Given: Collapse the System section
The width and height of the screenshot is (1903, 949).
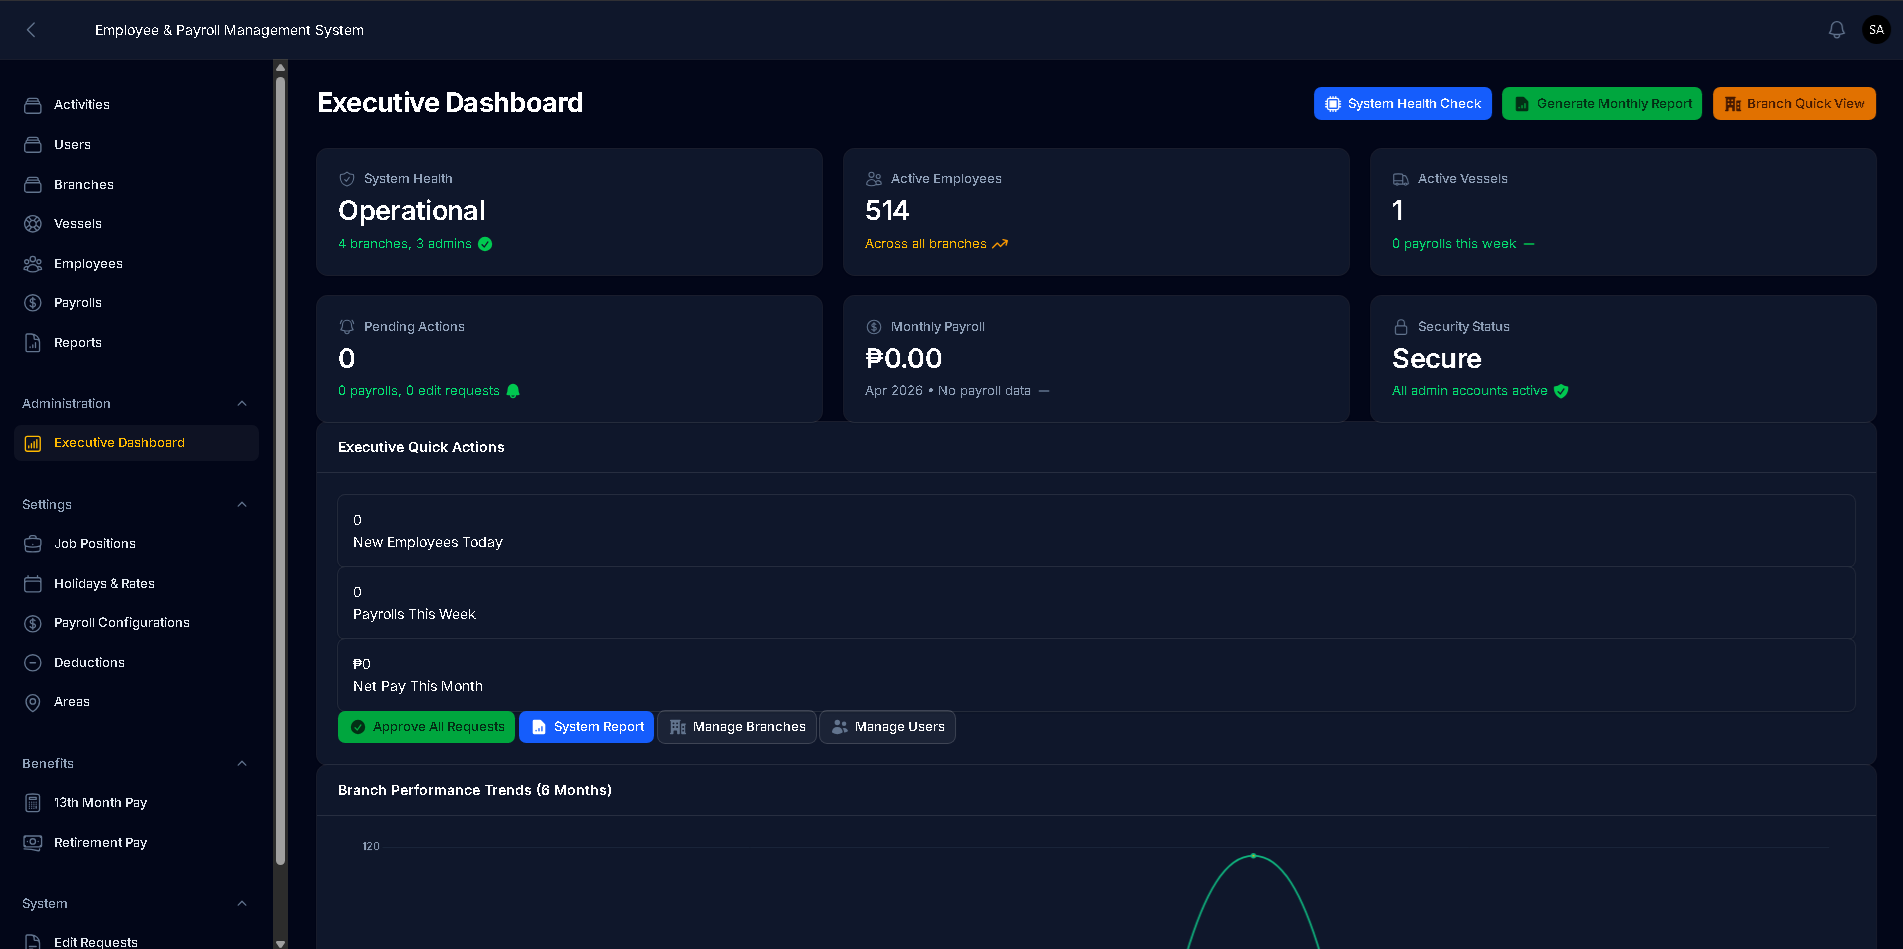Looking at the screenshot, I should click(242, 904).
